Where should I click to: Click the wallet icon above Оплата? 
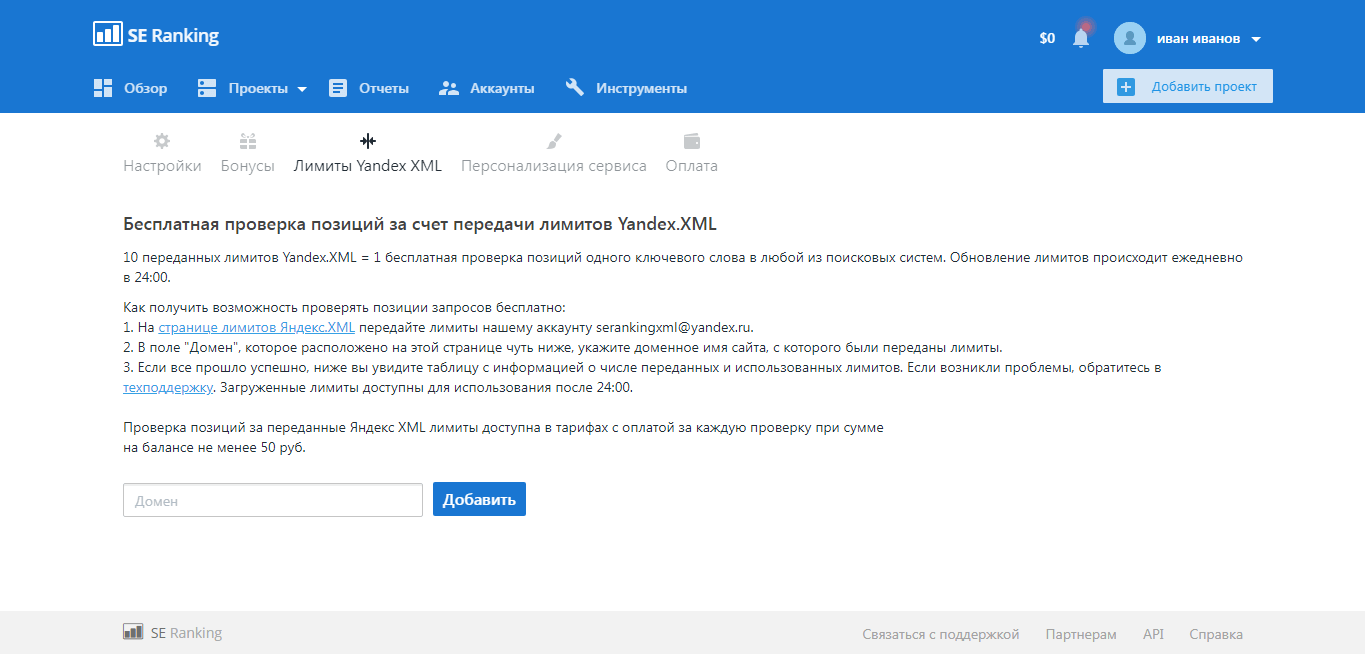click(x=692, y=141)
